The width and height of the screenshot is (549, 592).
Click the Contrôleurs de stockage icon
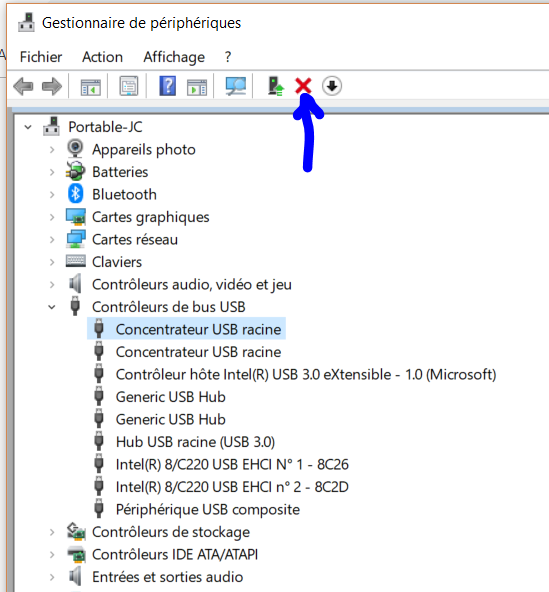76,531
